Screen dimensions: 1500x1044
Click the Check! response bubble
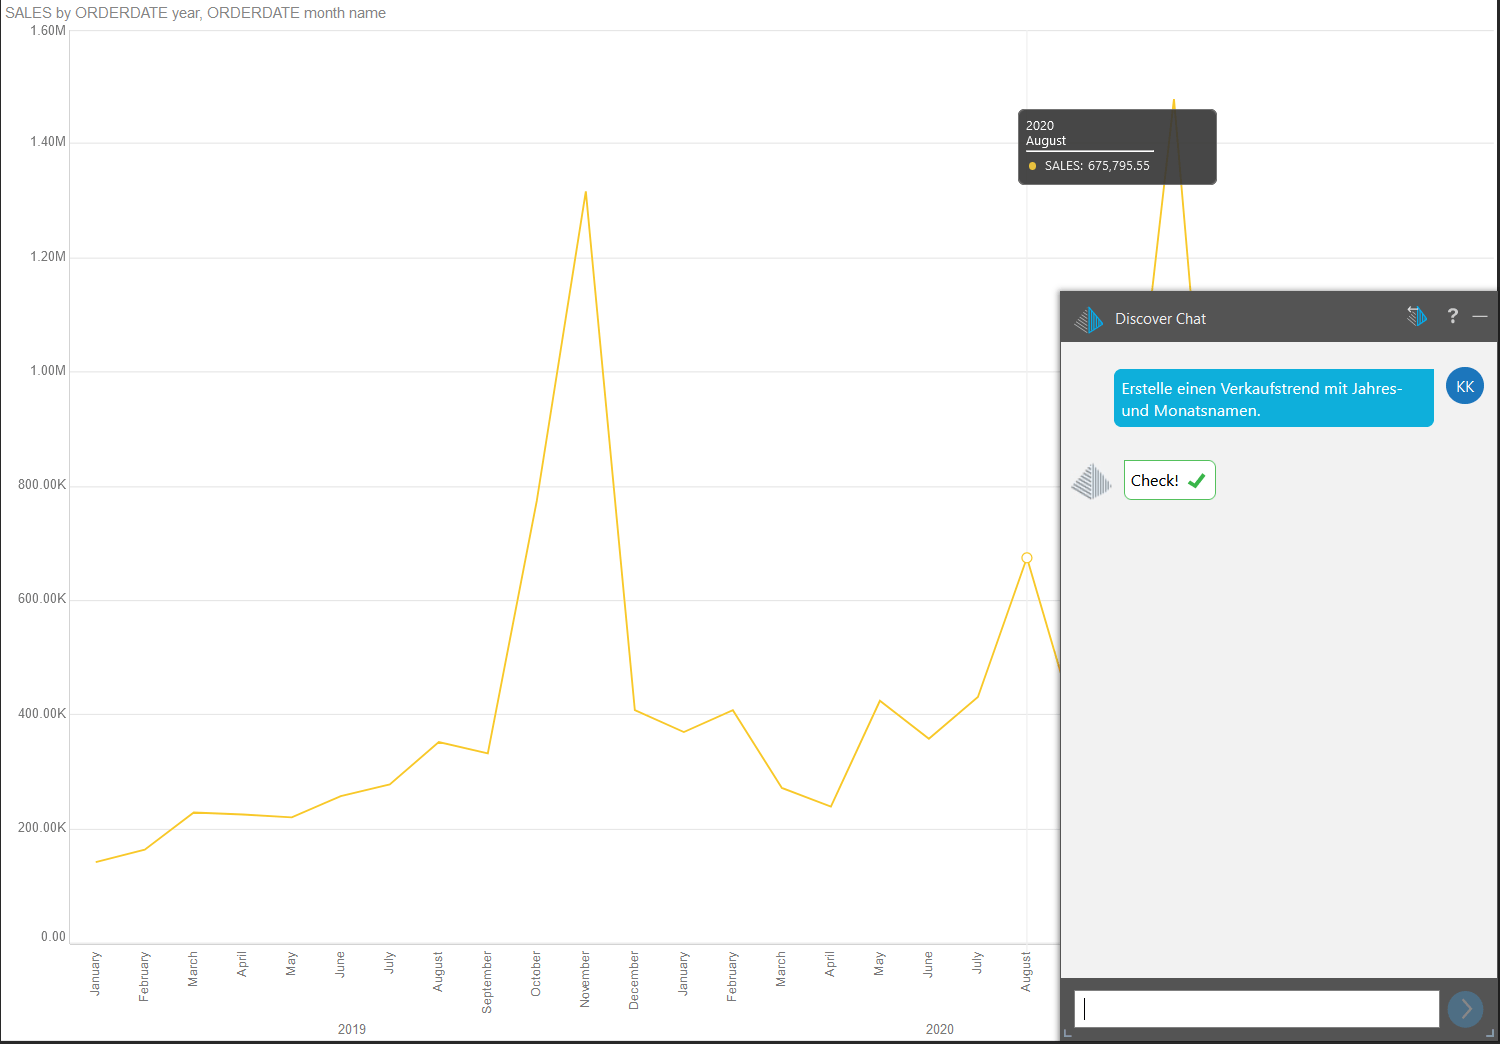point(1169,480)
